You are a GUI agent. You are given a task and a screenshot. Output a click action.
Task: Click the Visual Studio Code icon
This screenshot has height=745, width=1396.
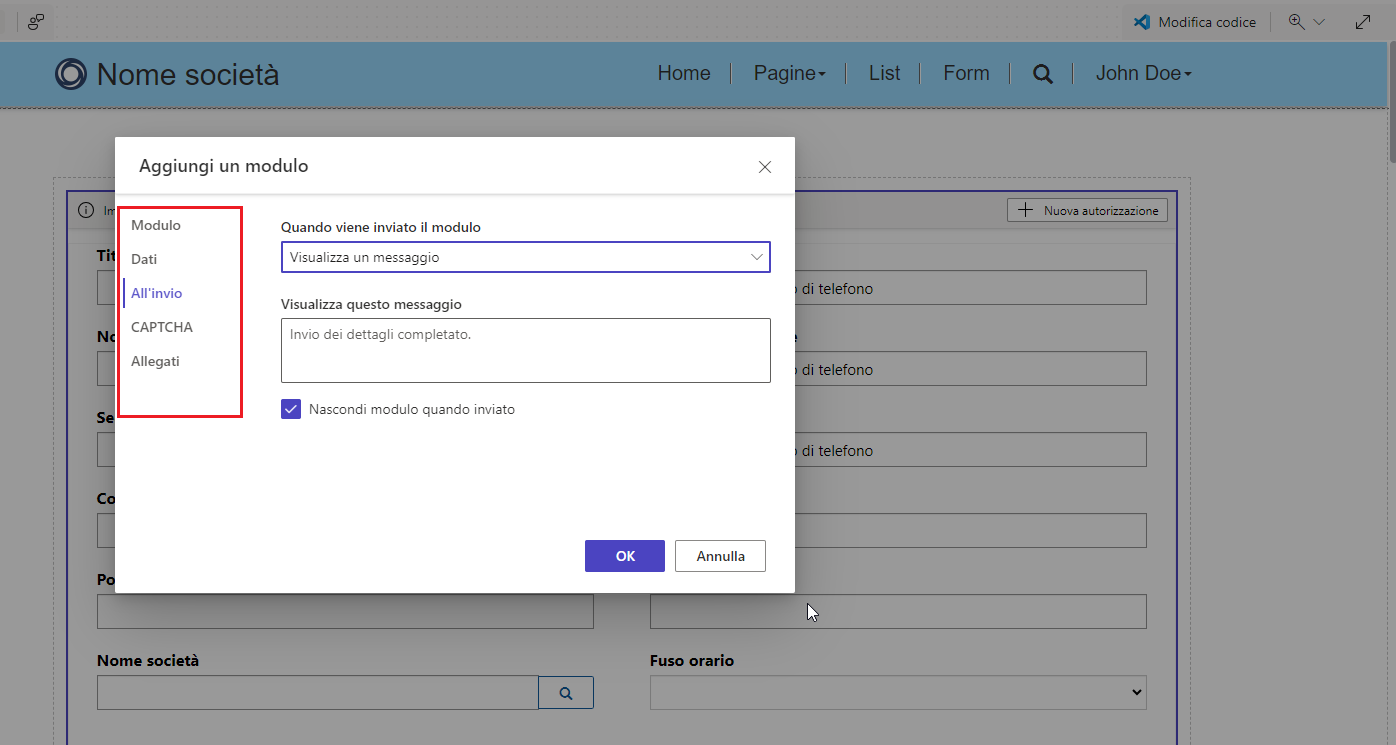click(1140, 22)
